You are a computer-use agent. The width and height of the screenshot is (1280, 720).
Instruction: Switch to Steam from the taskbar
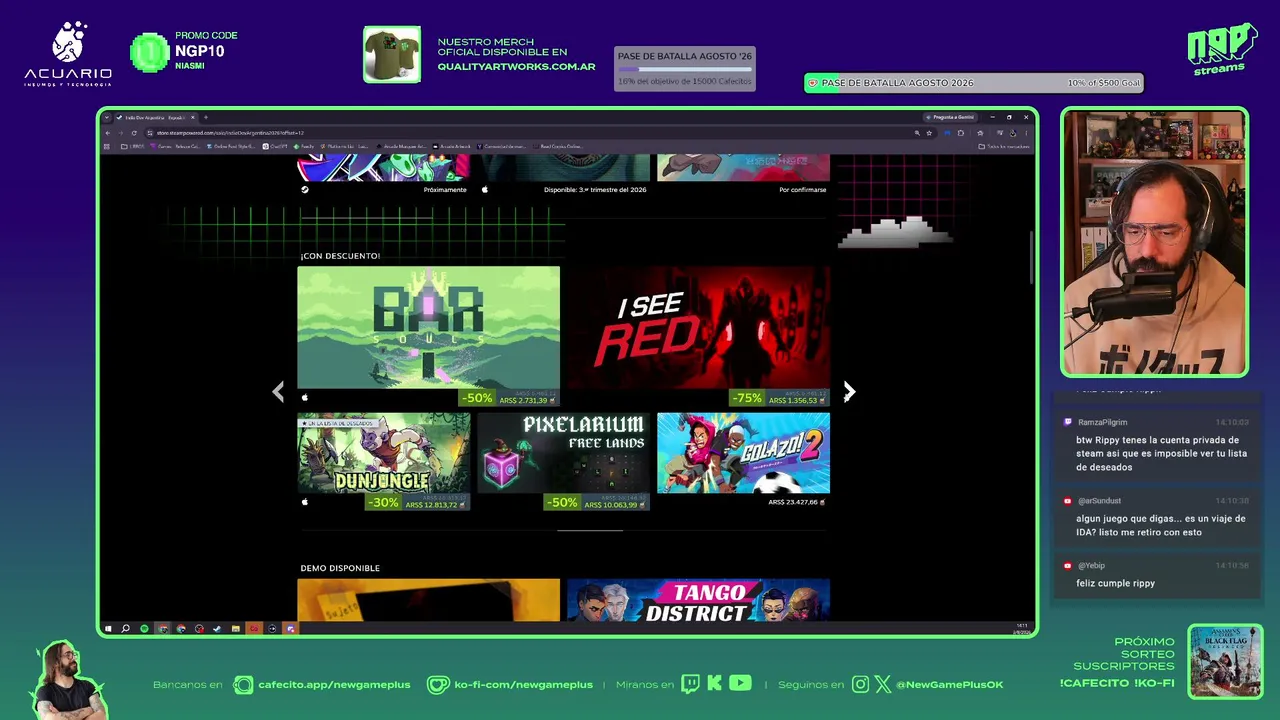point(217,629)
